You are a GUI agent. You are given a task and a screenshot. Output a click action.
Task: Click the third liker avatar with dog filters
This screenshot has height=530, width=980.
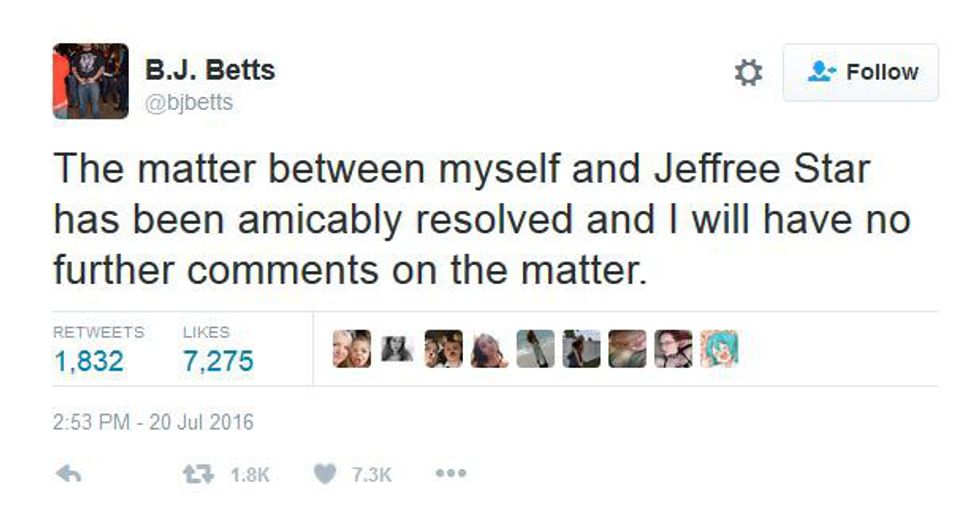[443, 349]
